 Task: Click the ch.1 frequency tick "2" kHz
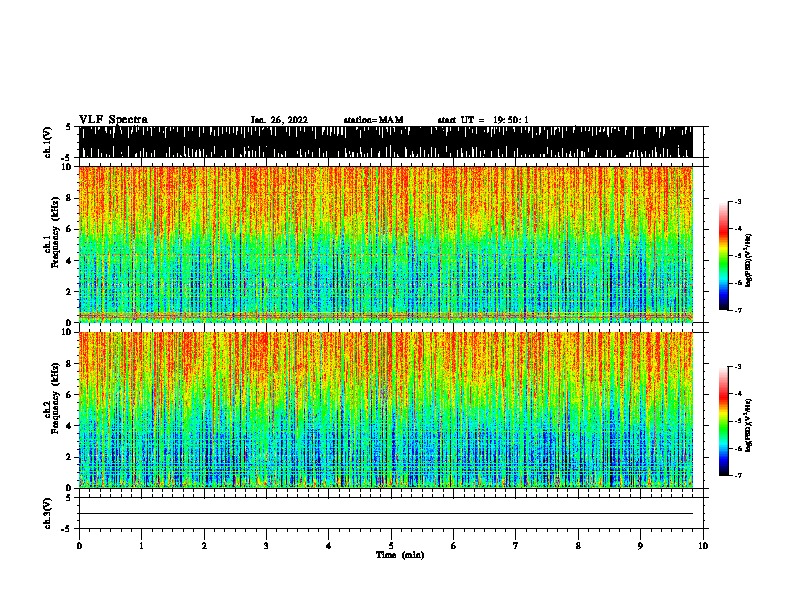coord(69,291)
